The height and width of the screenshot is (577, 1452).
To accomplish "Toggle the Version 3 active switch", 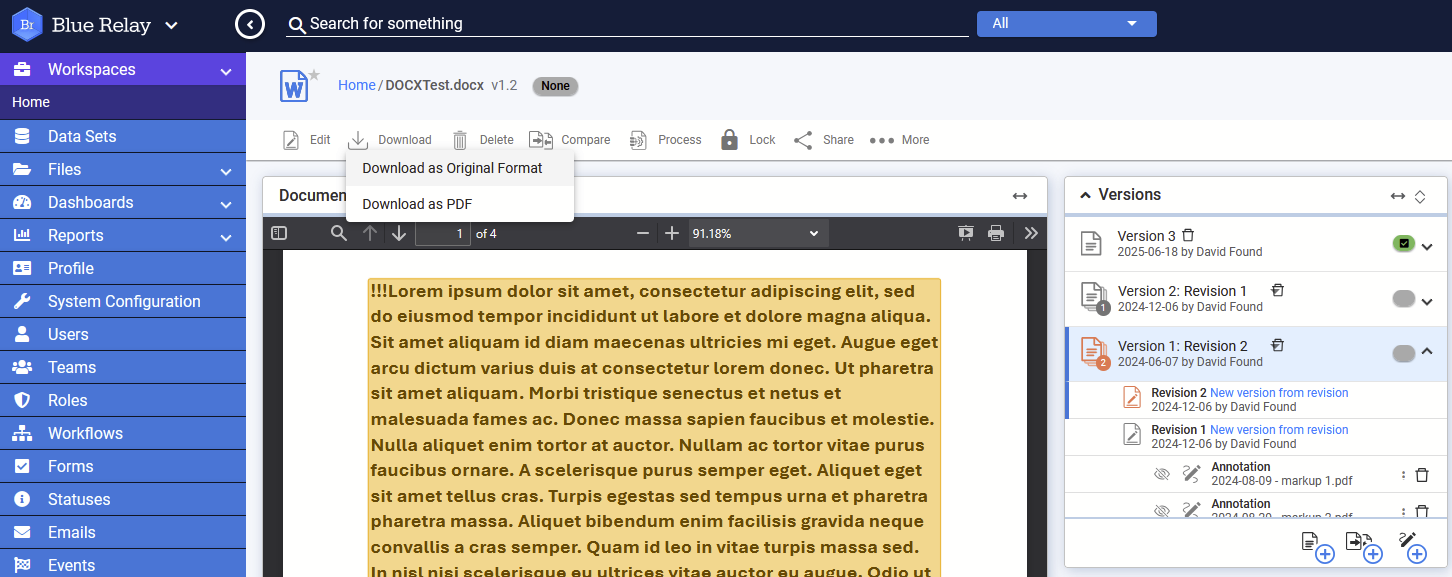I will click(x=1404, y=244).
